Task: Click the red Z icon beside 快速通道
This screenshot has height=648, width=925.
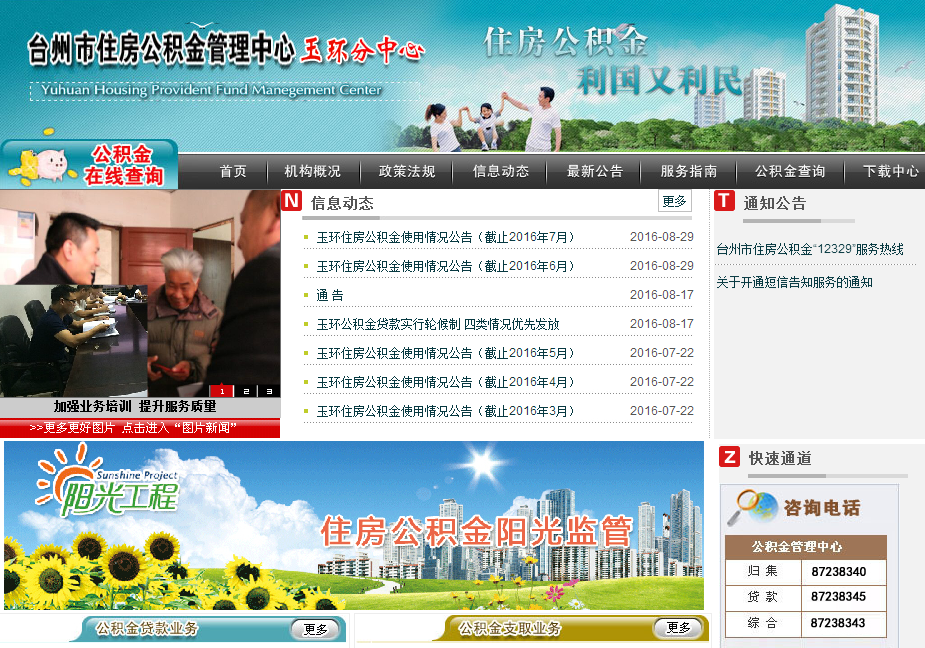Action: (730, 457)
